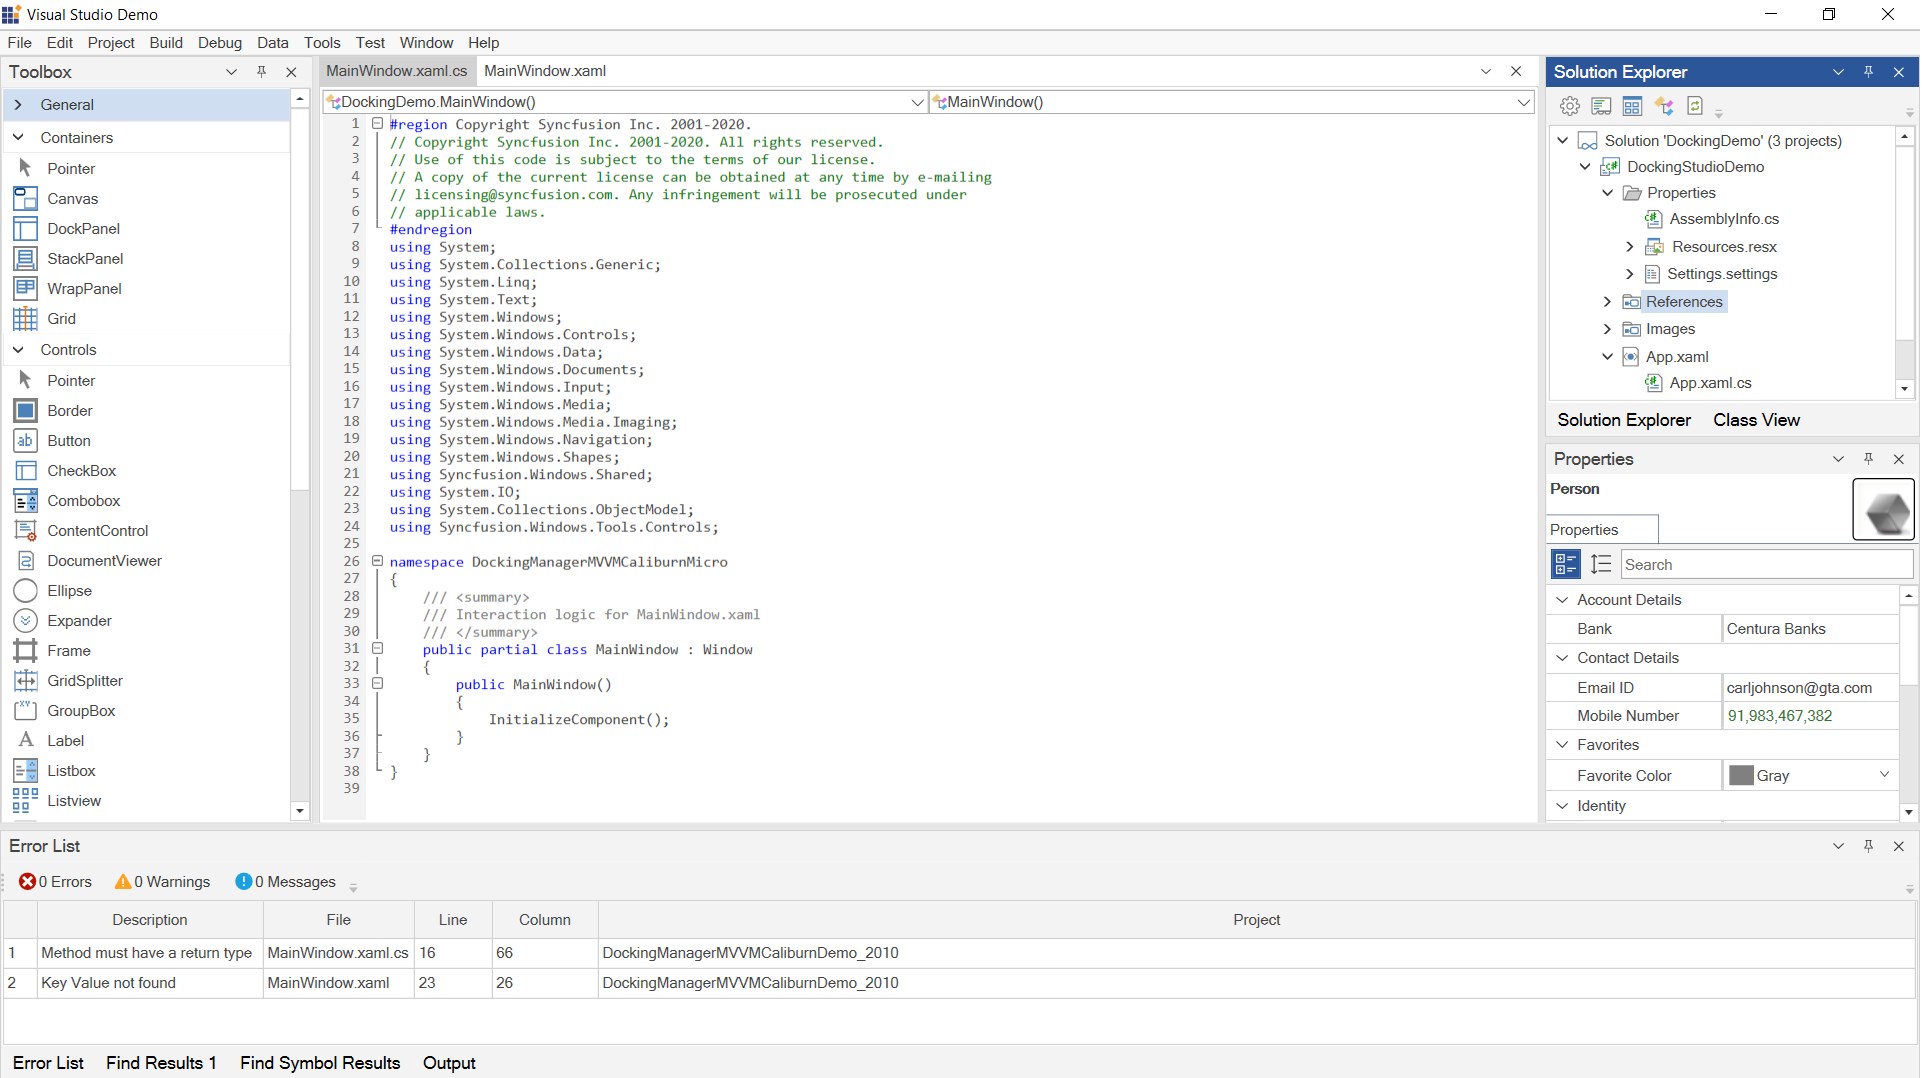This screenshot has height=1078, width=1922.
Task: Click the ContentControl toolbox icon
Action: click(25, 531)
